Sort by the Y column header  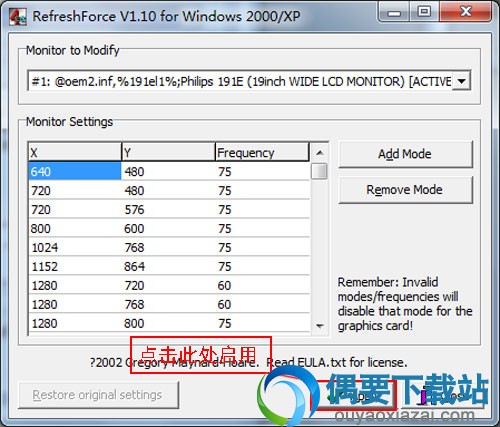tap(169, 152)
